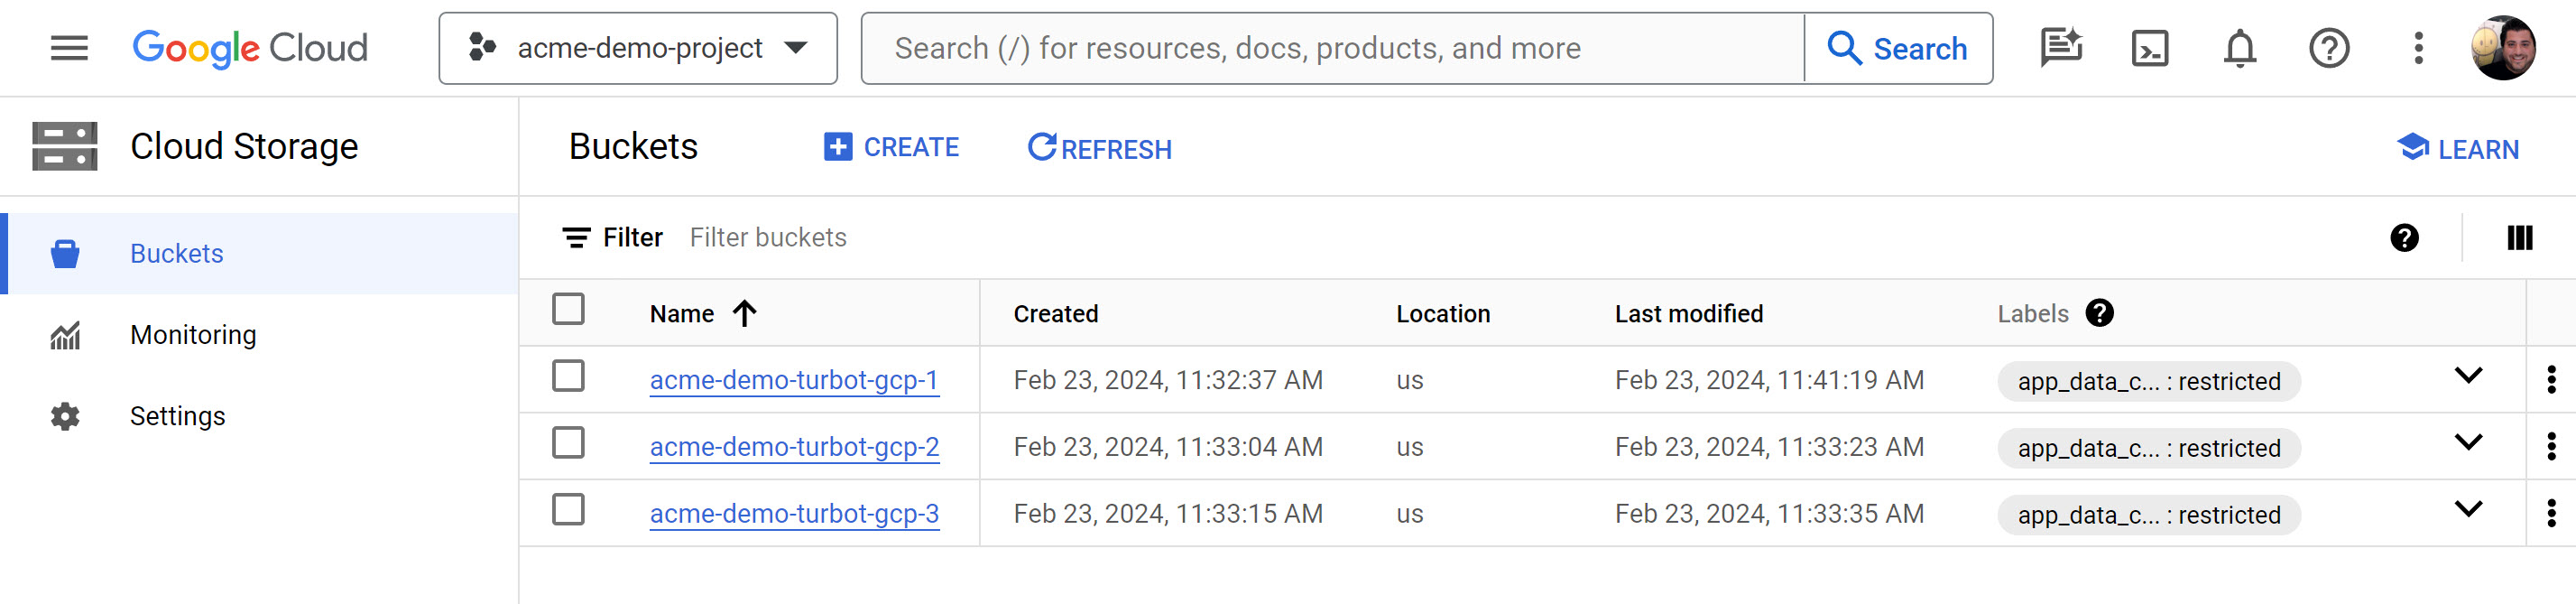
Task: Open the filter help question mark
Action: 2404,237
